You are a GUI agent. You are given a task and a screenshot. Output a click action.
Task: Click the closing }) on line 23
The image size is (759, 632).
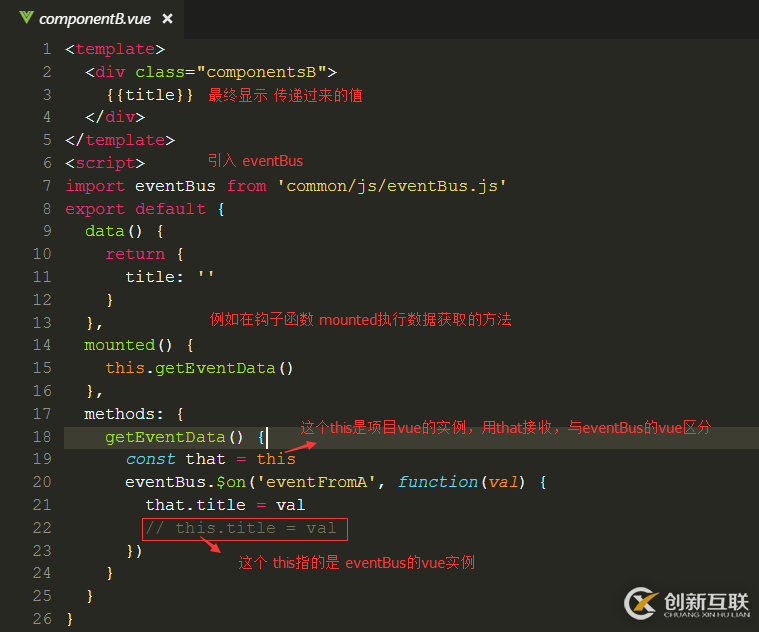pos(134,551)
